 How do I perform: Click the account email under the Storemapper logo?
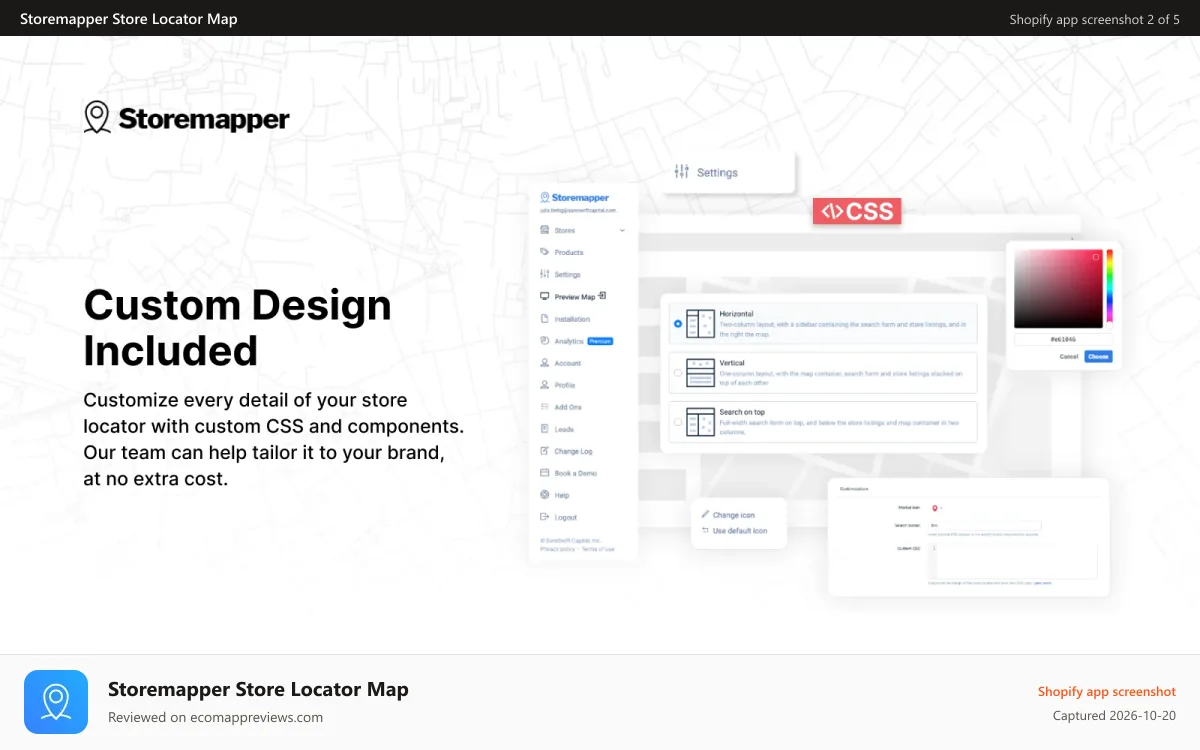(578, 211)
